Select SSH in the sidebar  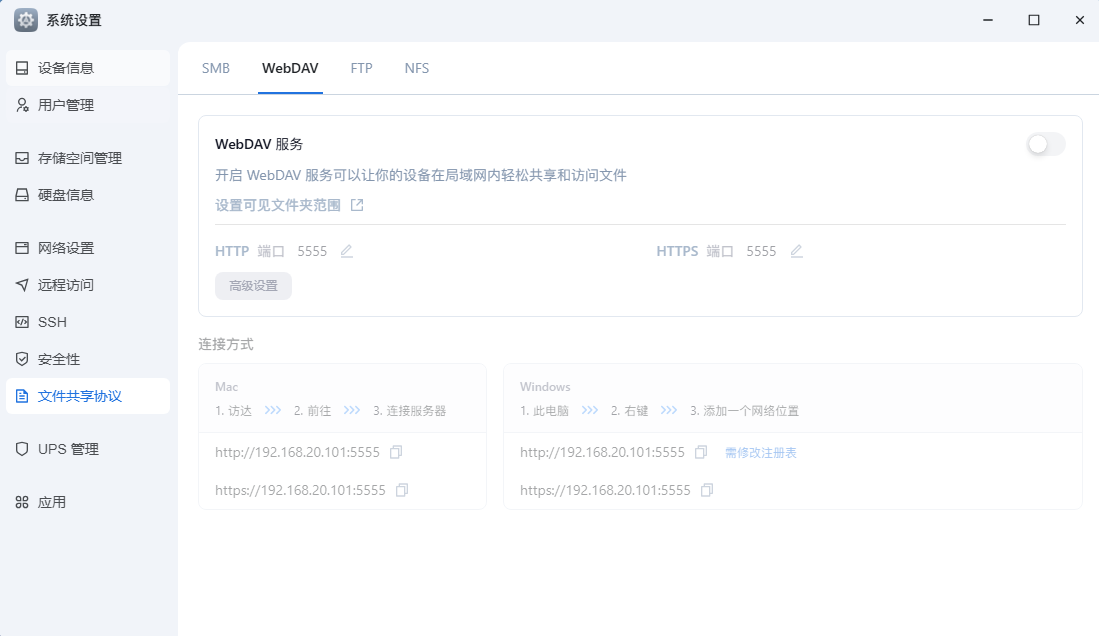coord(88,322)
